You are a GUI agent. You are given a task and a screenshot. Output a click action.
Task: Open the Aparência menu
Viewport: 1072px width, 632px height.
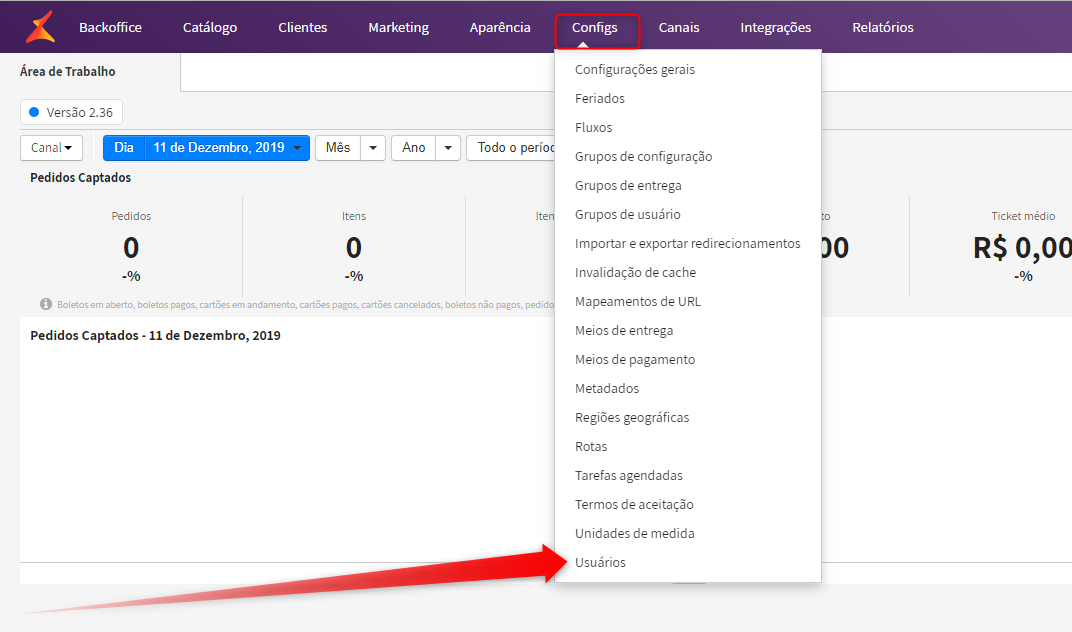click(x=500, y=27)
